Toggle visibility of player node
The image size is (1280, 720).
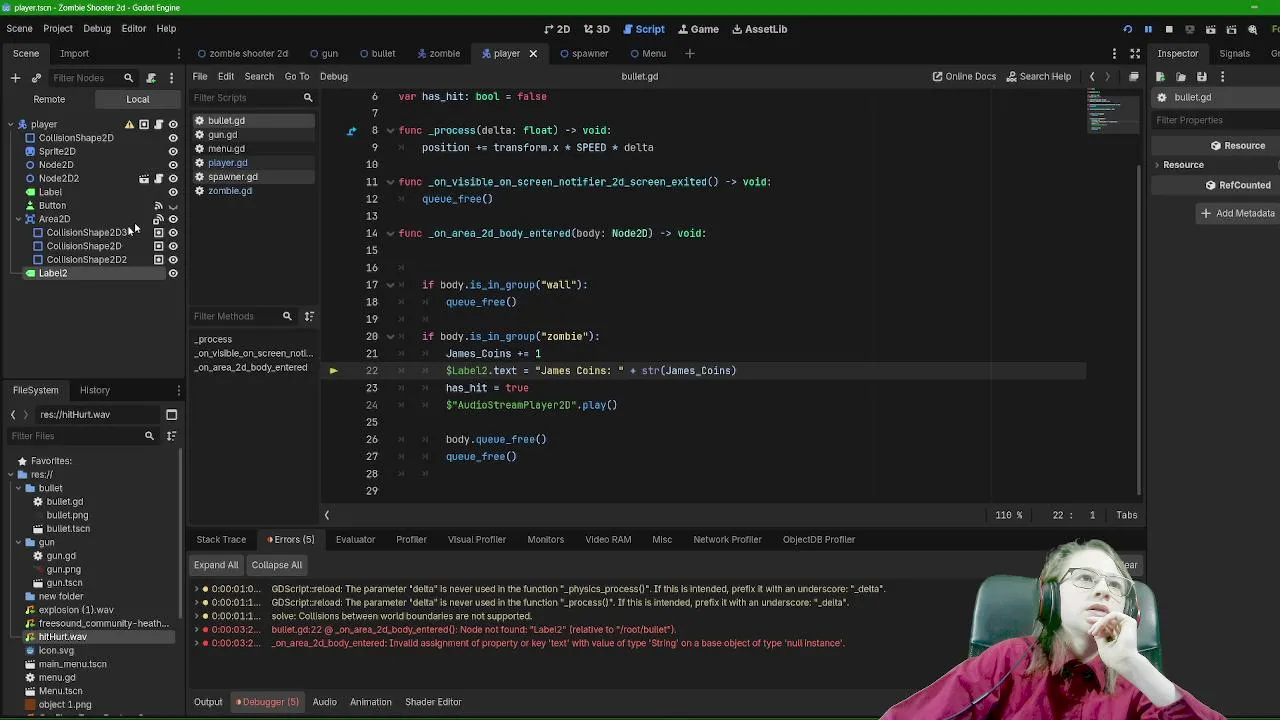point(173,124)
